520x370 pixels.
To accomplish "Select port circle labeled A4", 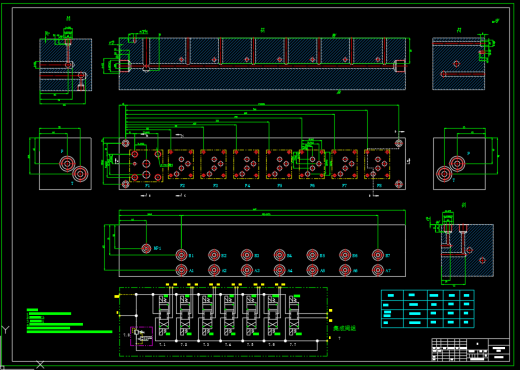I will click(x=279, y=270).
